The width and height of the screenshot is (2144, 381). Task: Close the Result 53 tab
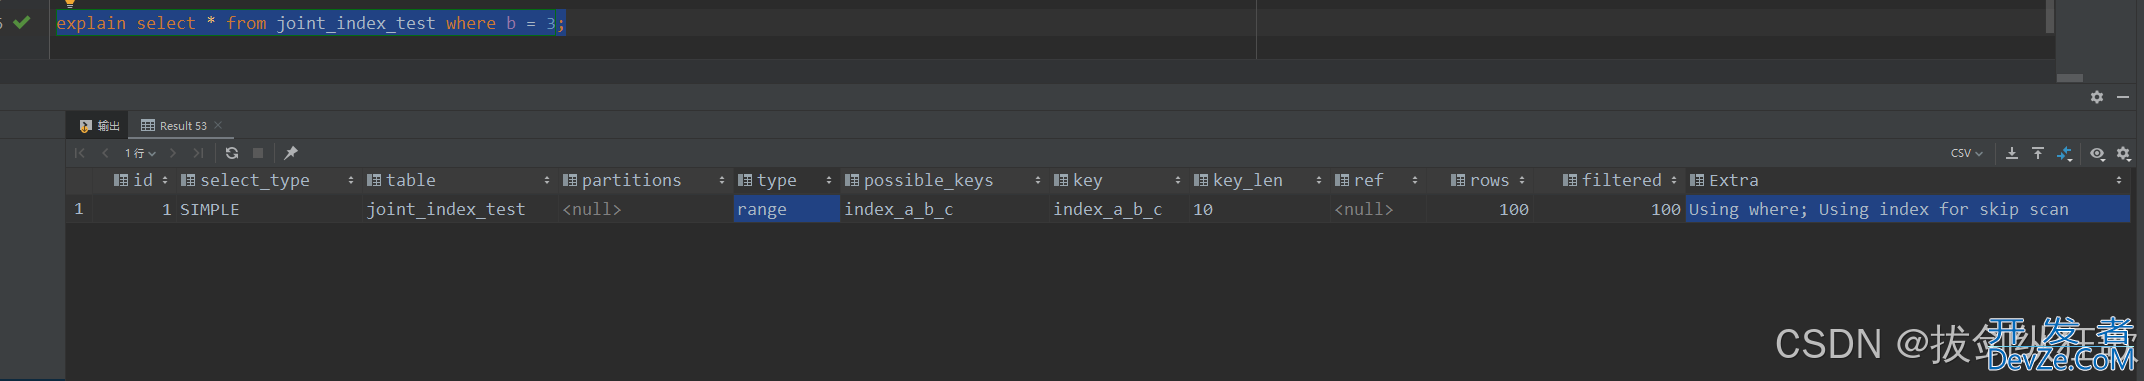pyautogui.click(x=218, y=125)
